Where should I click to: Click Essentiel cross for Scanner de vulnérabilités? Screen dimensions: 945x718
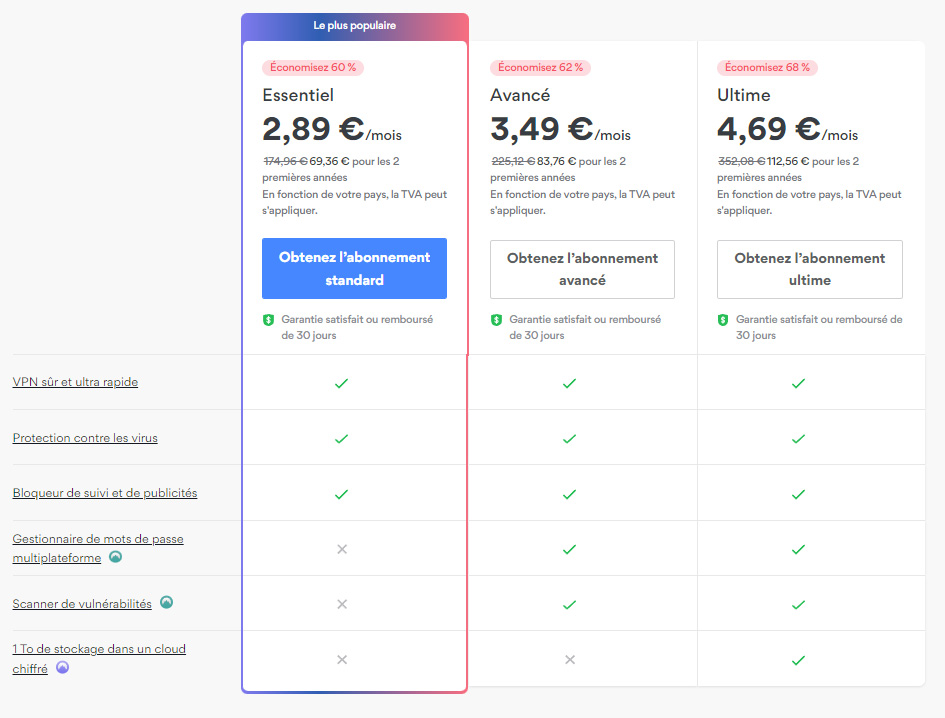[342, 604]
